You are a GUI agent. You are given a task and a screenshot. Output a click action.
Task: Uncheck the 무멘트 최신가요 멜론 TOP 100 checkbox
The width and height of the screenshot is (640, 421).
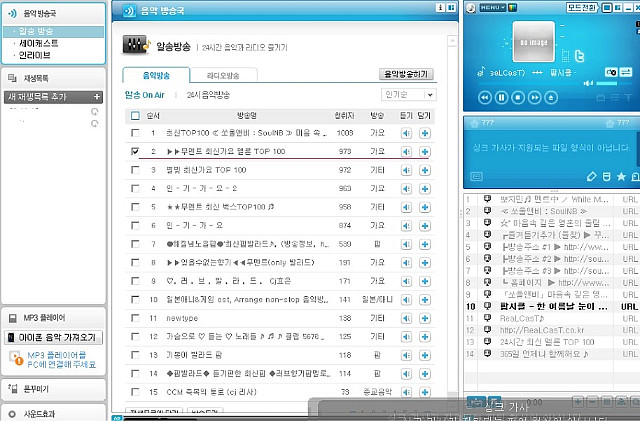[x=135, y=151]
